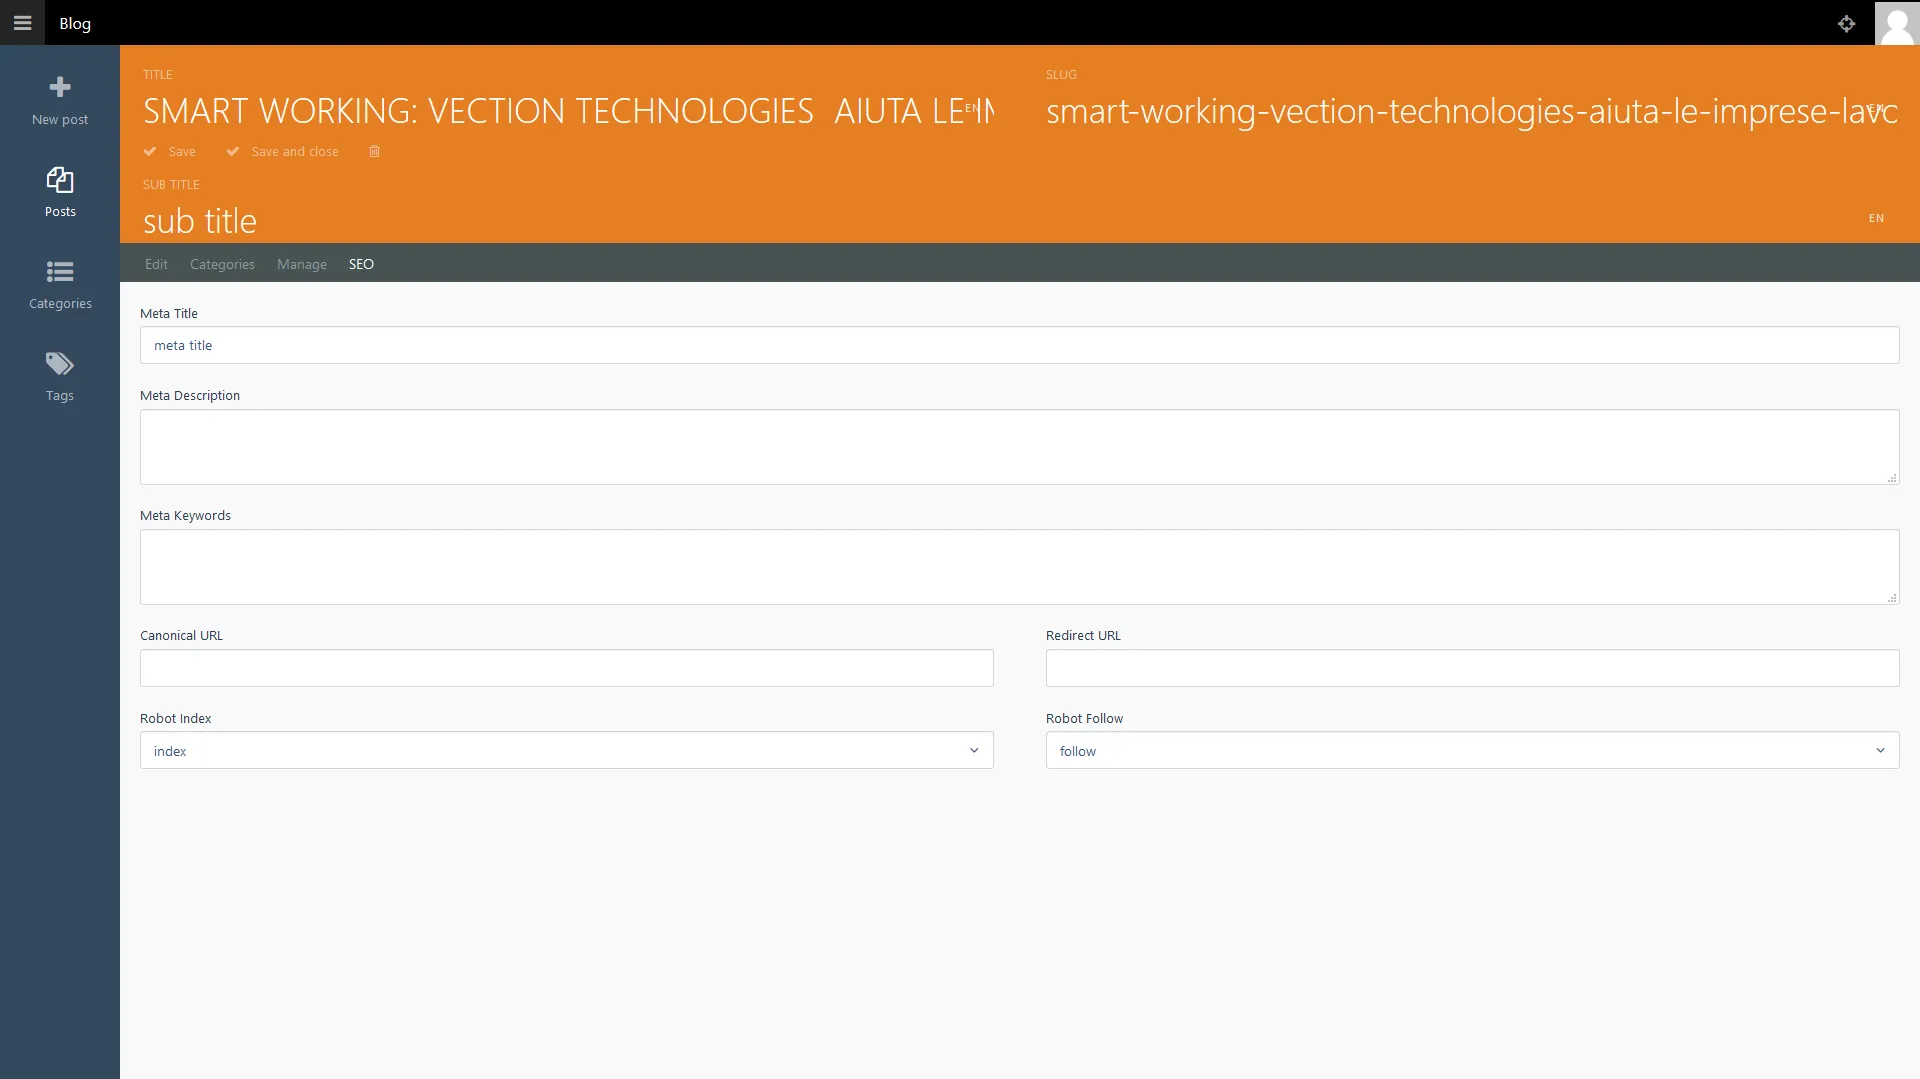Open Categories in the sidebar
Screen dimensions: 1920x1079
pos(60,284)
